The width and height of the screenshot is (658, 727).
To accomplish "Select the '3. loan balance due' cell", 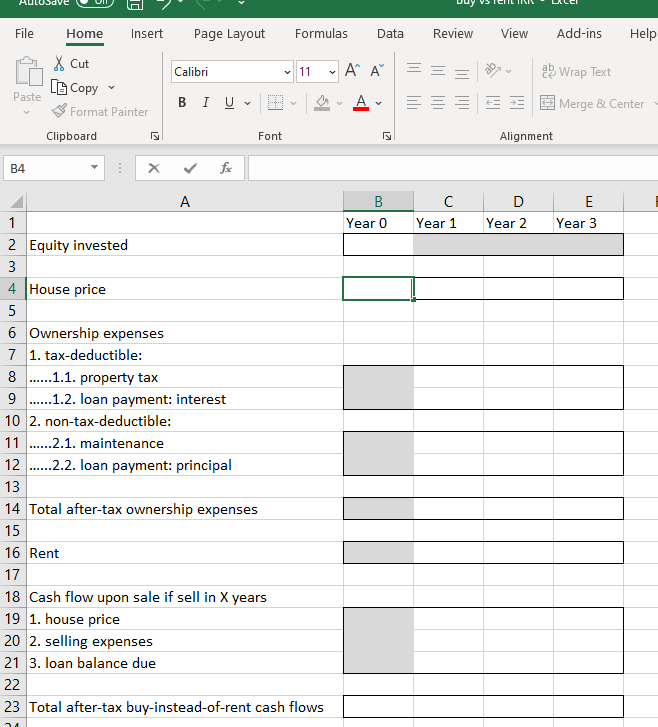I will pyautogui.click(x=185, y=663).
